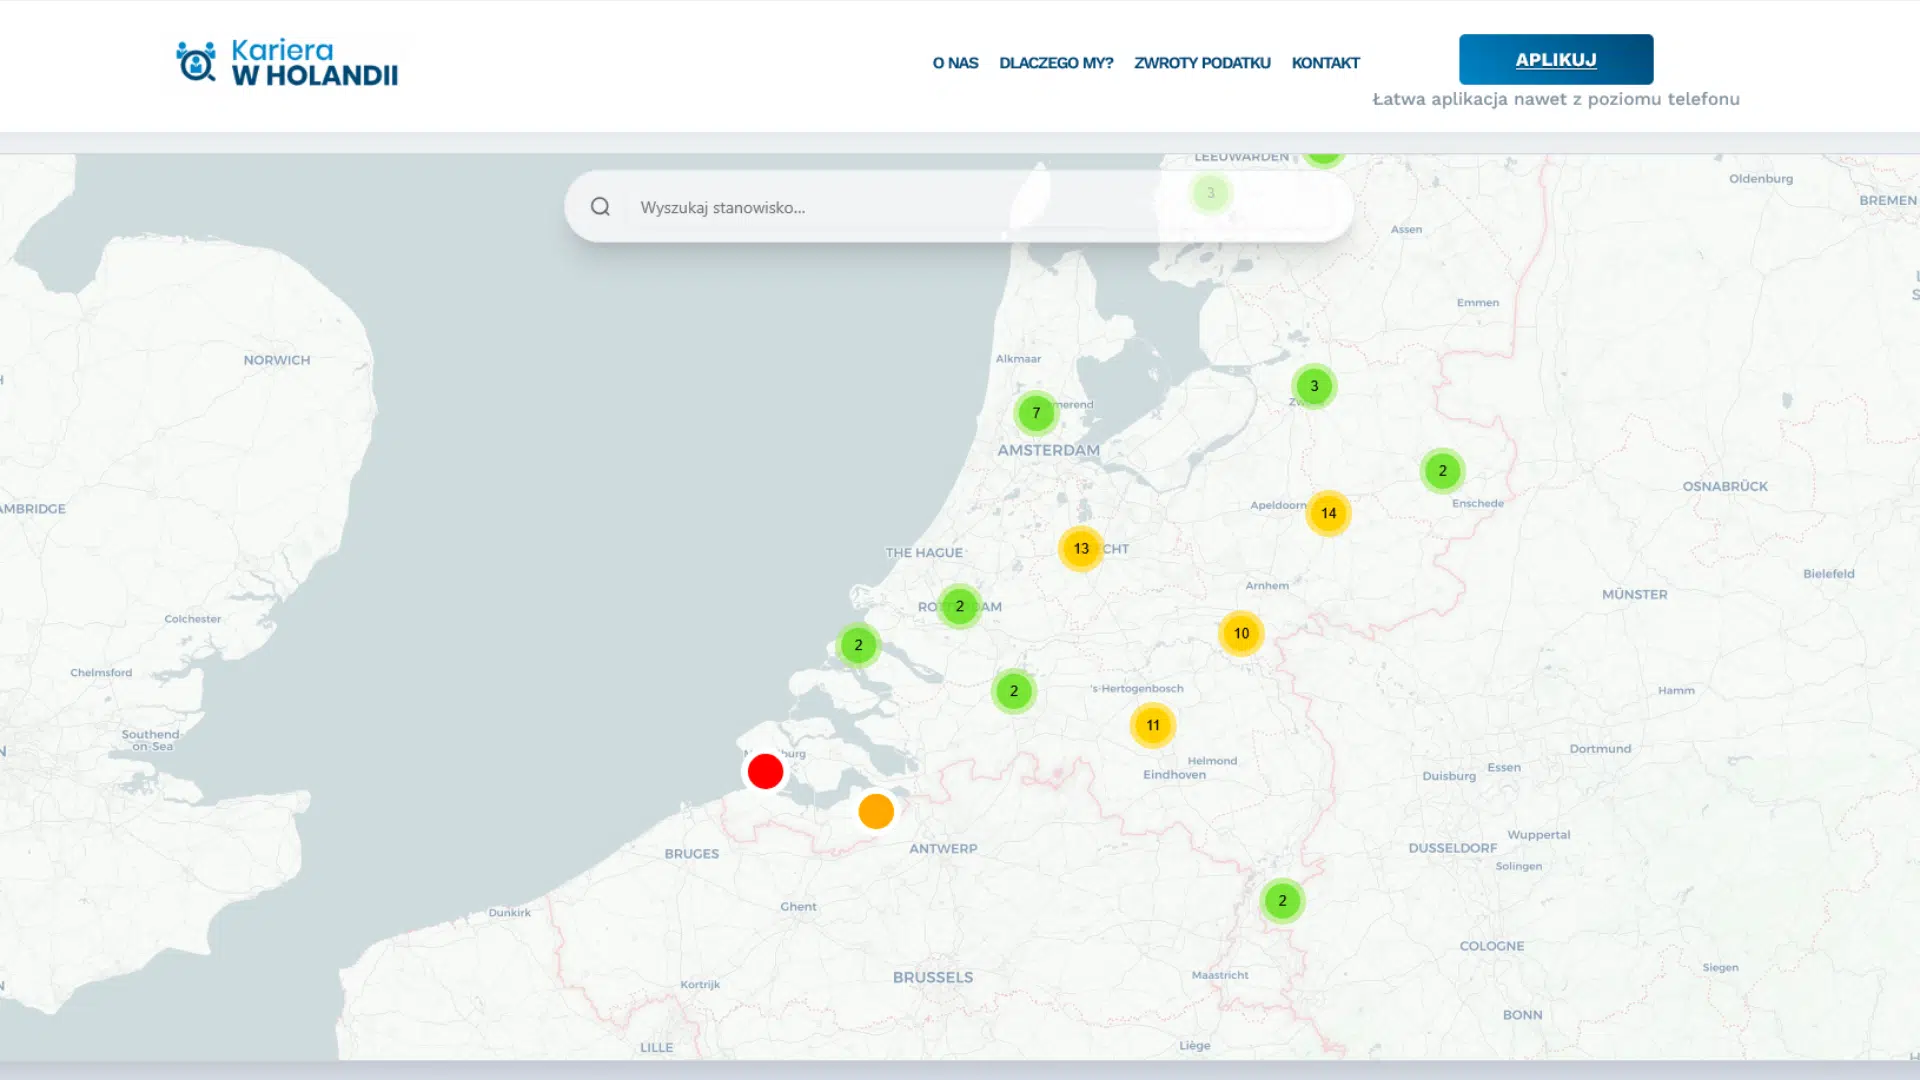The image size is (1920, 1080).
Task: Click green cluster 2 near Enschede
Action: coord(1442,470)
